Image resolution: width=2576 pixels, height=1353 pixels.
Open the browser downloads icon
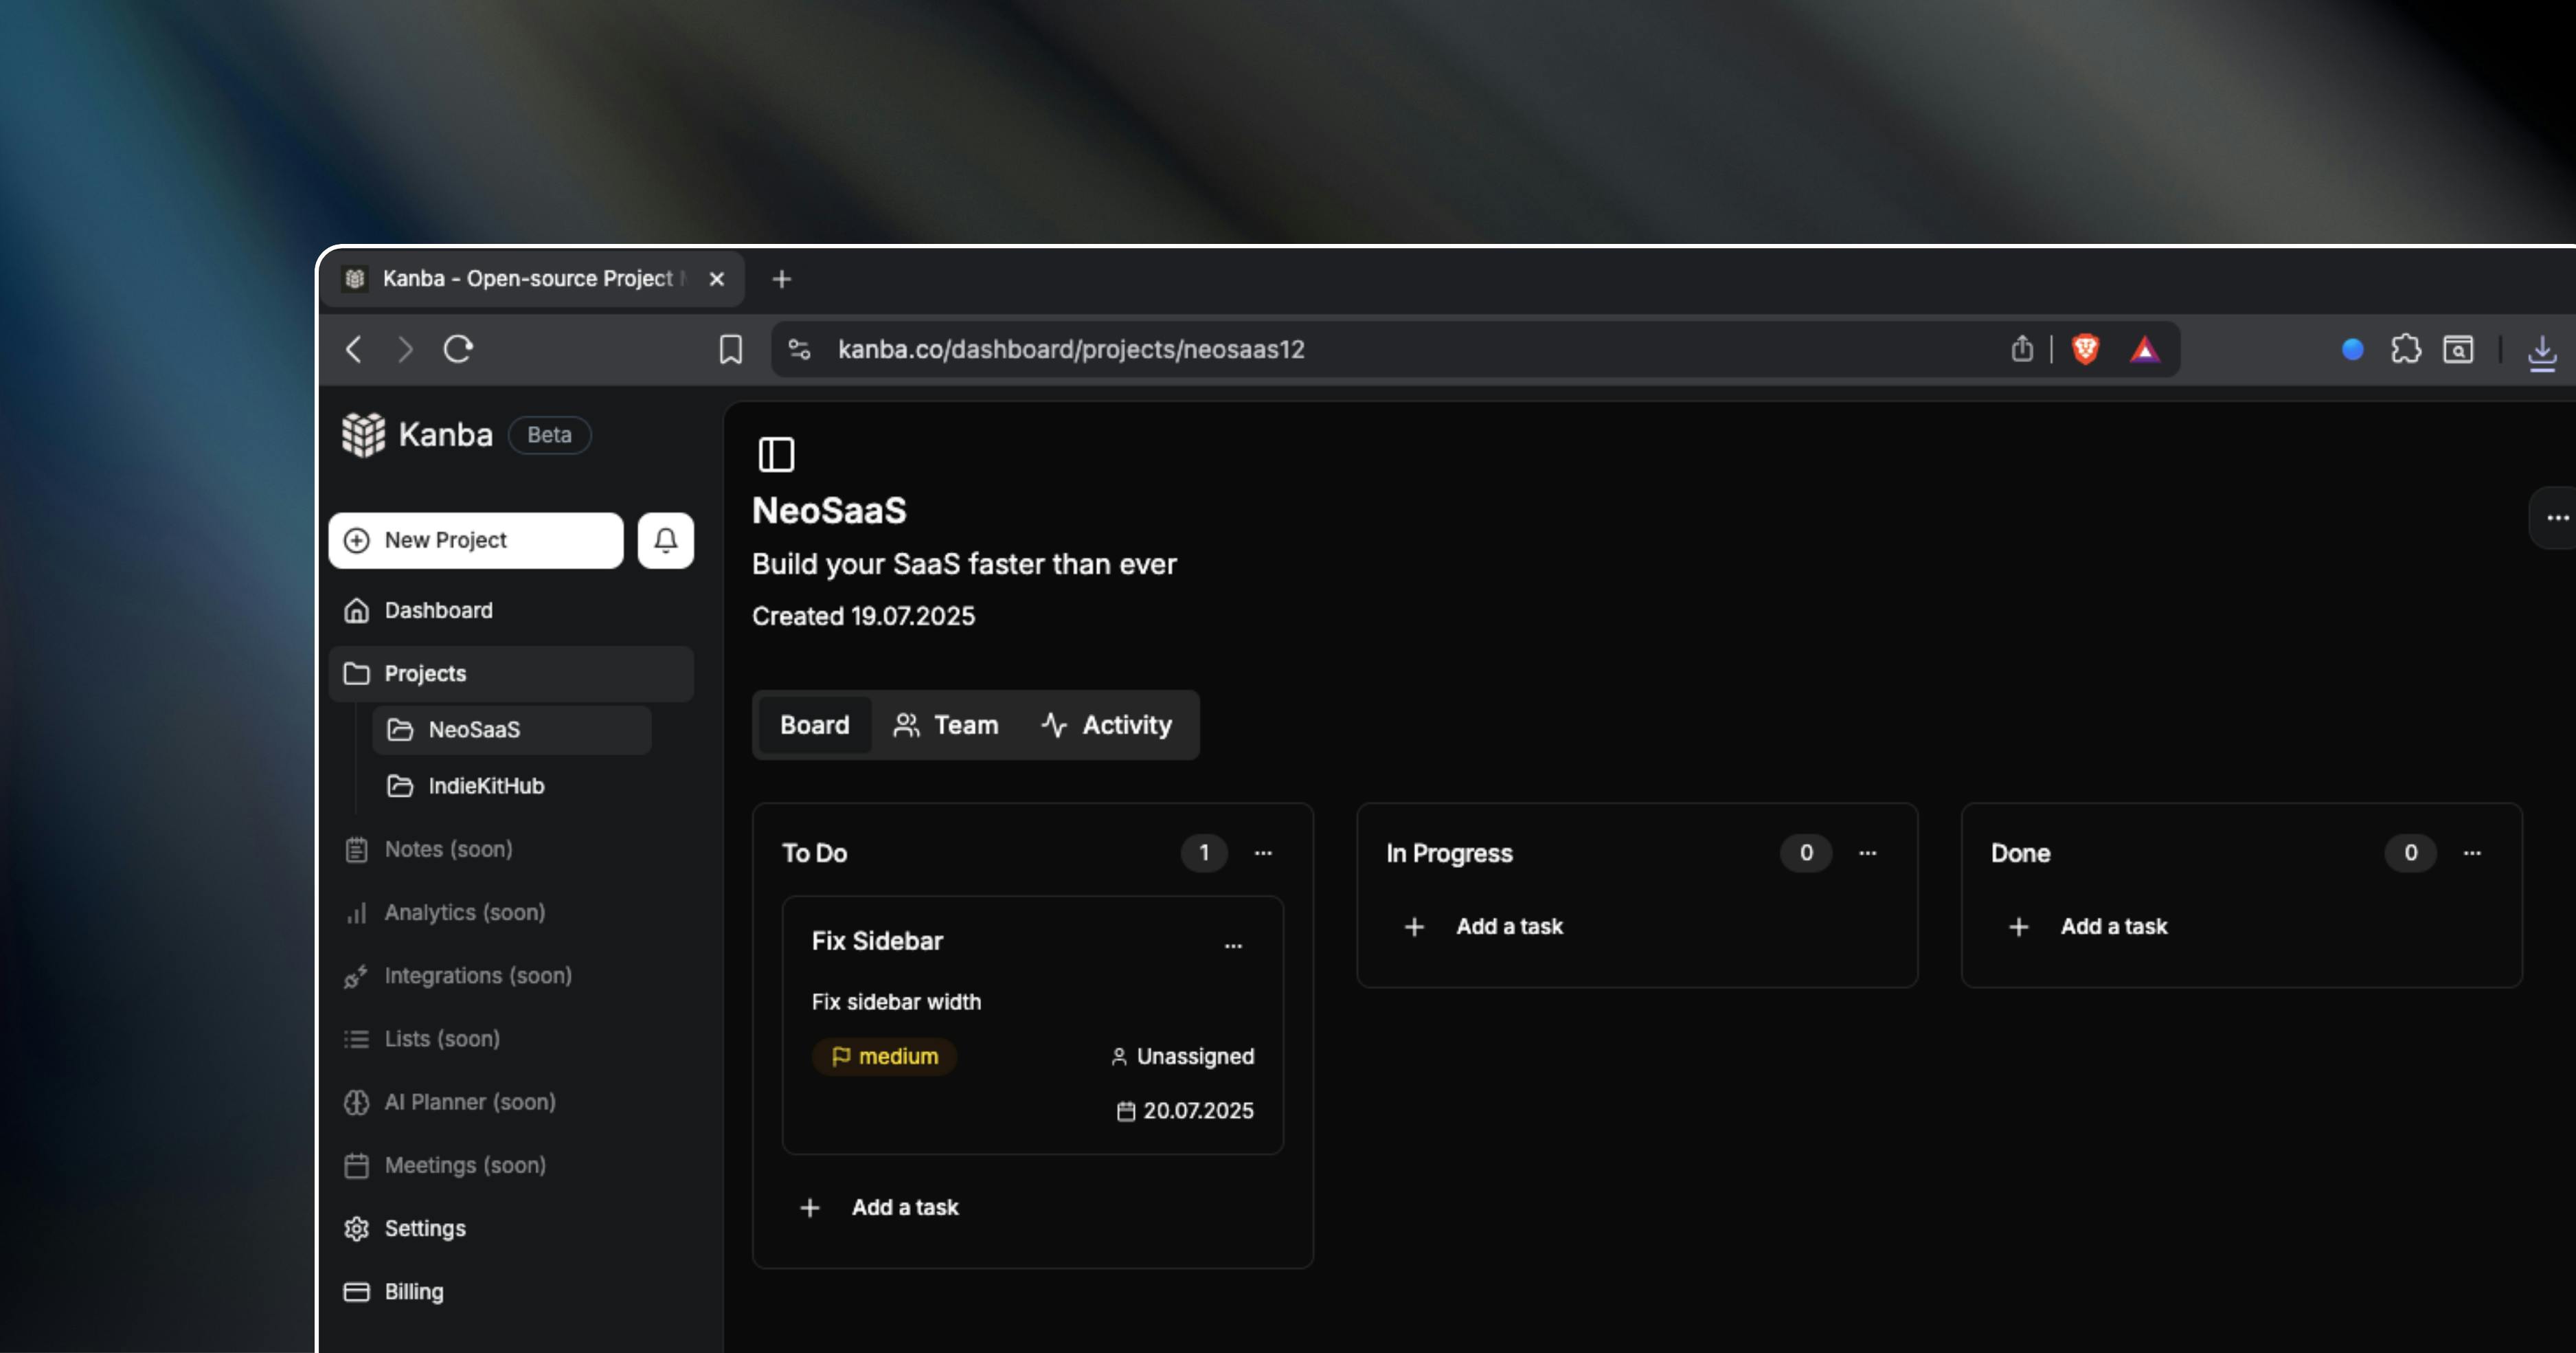2542,352
